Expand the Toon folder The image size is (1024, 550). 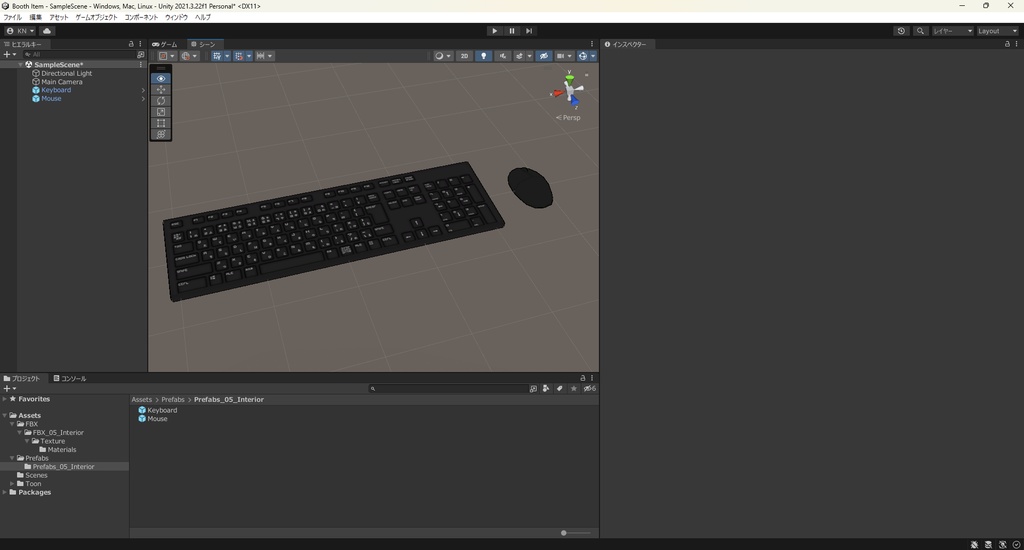pos(12,484)
